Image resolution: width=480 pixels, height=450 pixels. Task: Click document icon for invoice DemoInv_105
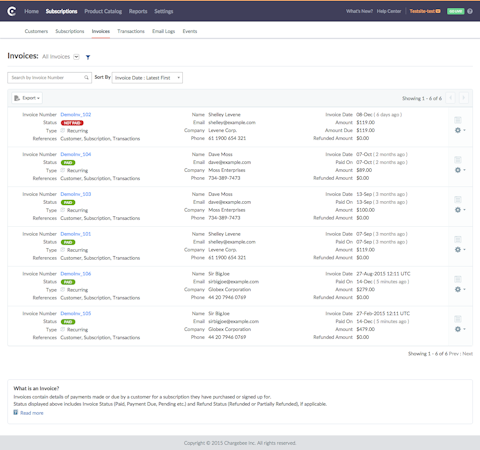point(458,319)
